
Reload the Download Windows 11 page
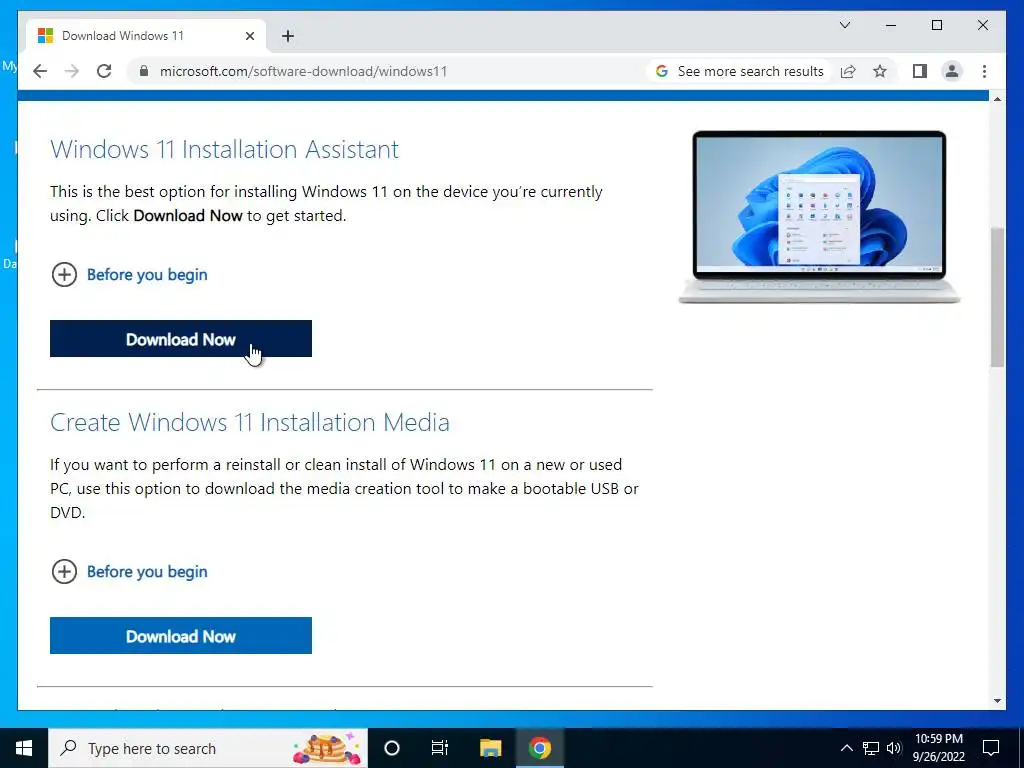tap(104, 71)
